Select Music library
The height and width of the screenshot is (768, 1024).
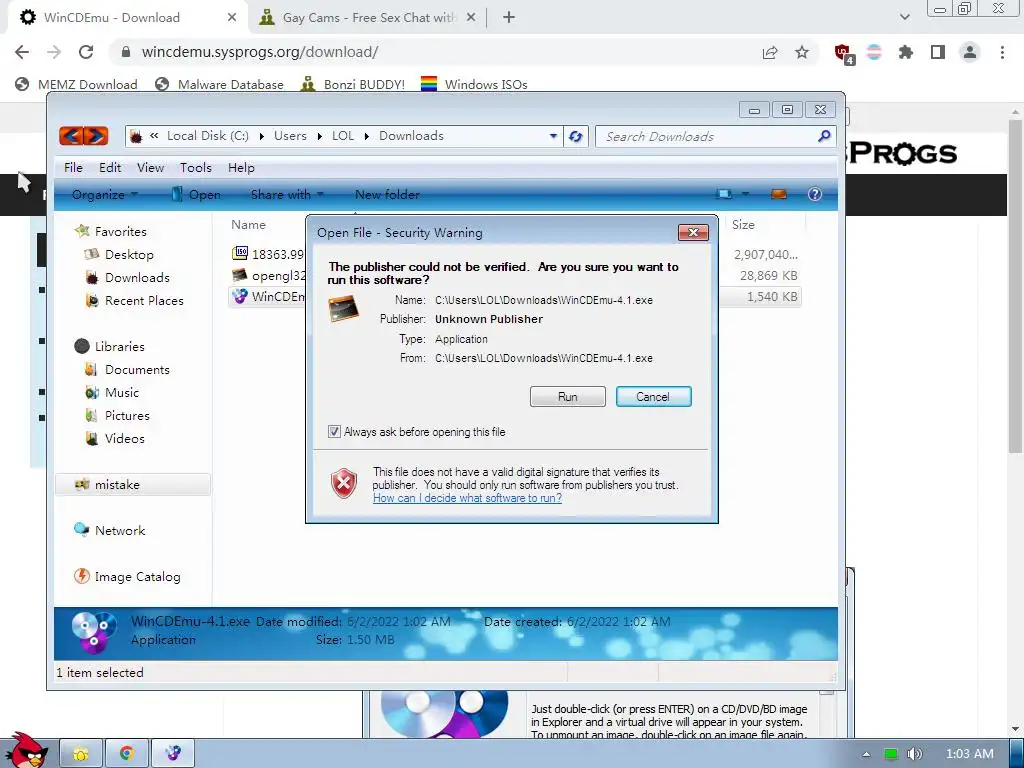121,392
